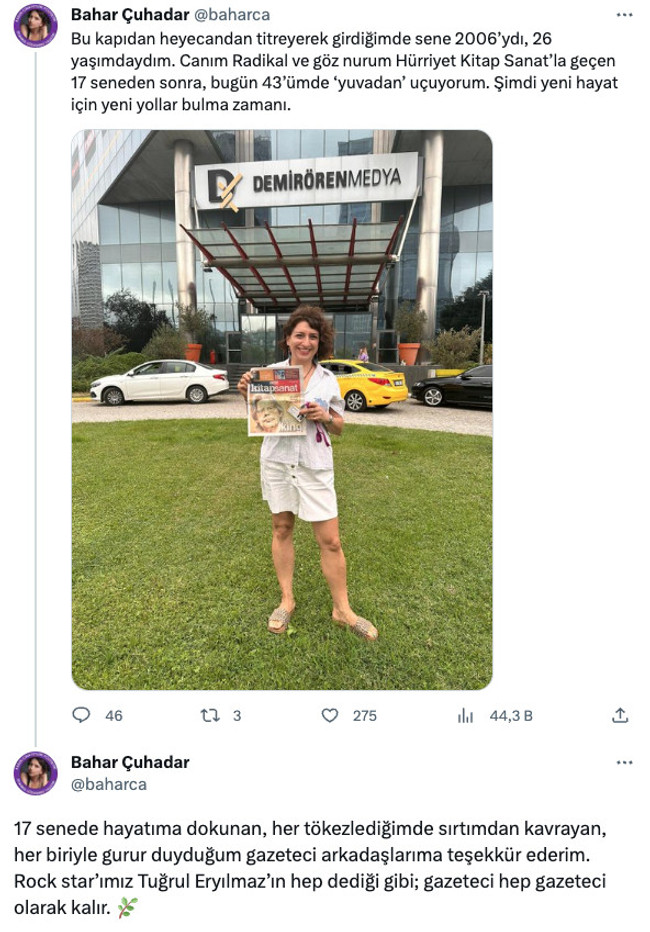Open more options on first tweet
This screenshot has width=650, height=932.
pos(624,15)
